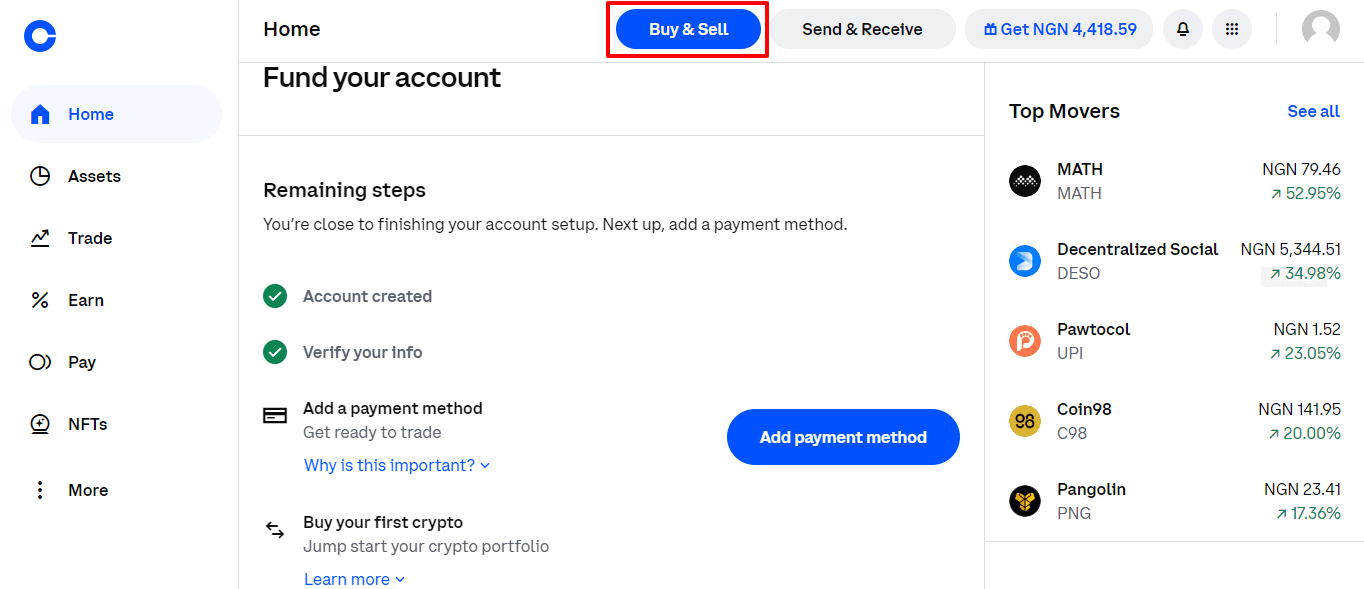
Task: Open the notifications bell
Action: [x=1182, y=29]
